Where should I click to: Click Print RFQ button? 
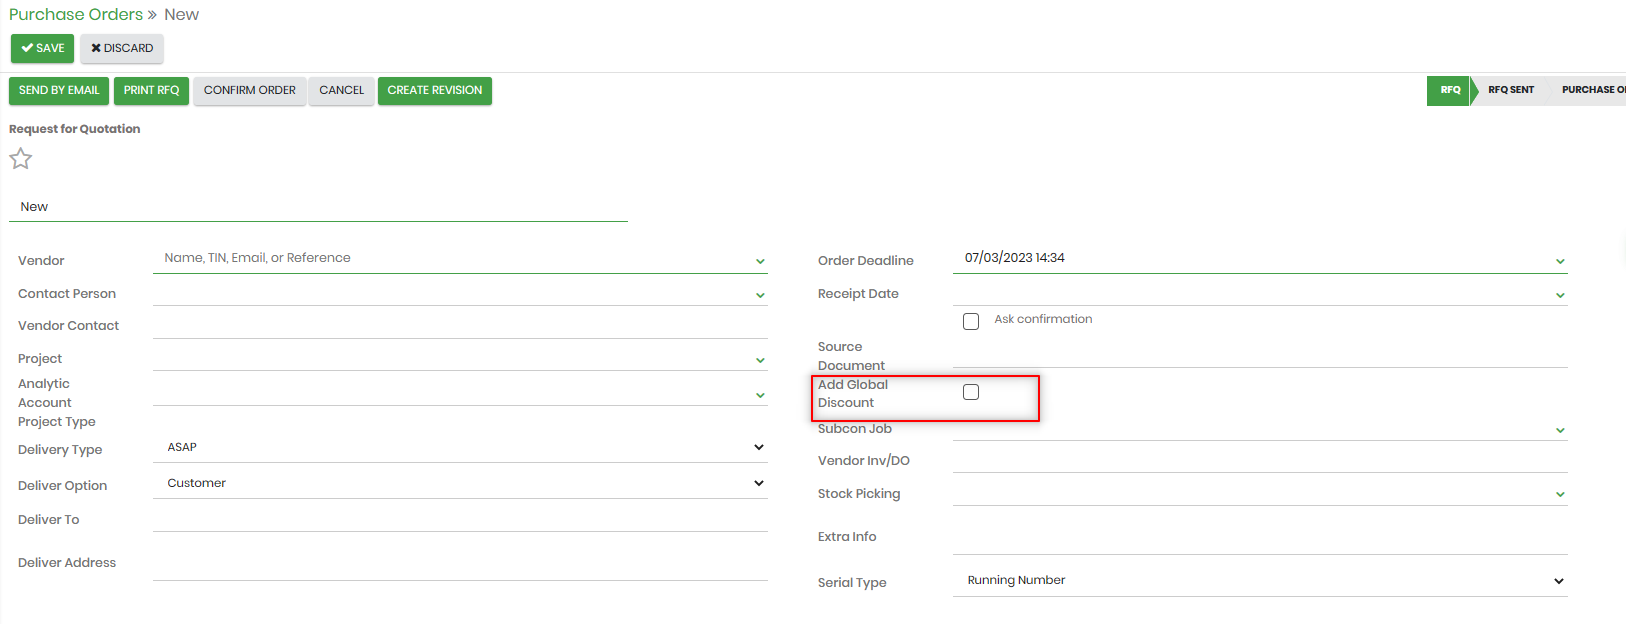tap(151, 90)
